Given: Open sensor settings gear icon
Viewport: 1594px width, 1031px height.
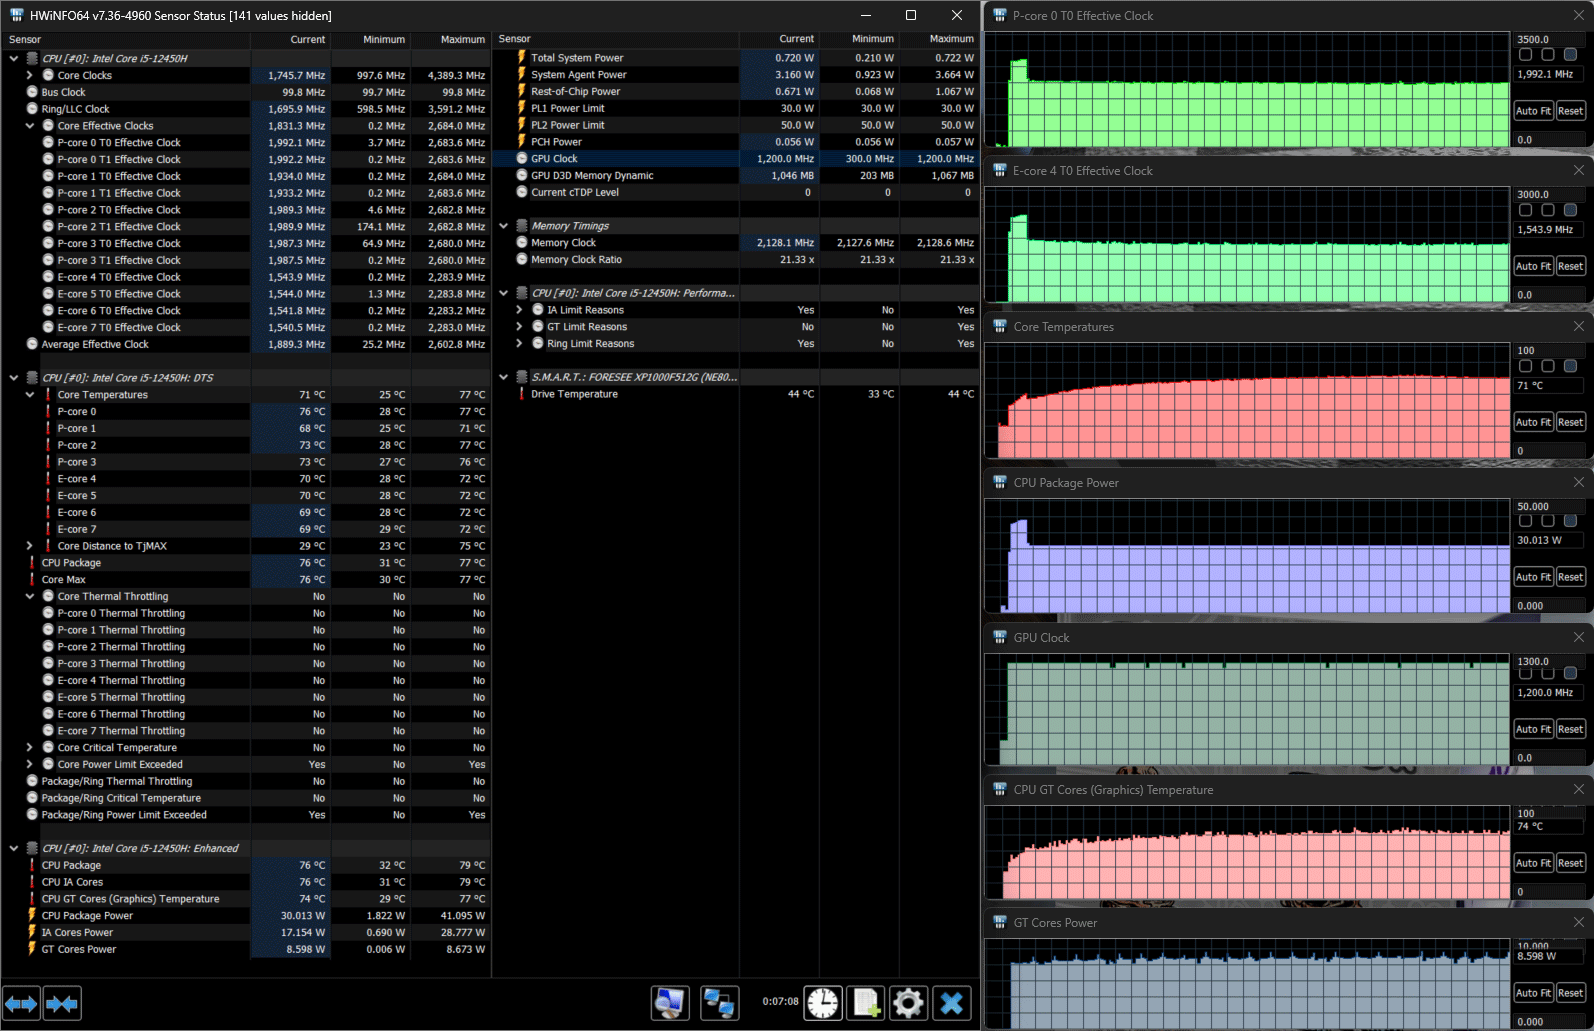Looking at the screenshot, I should (908, 1002).
